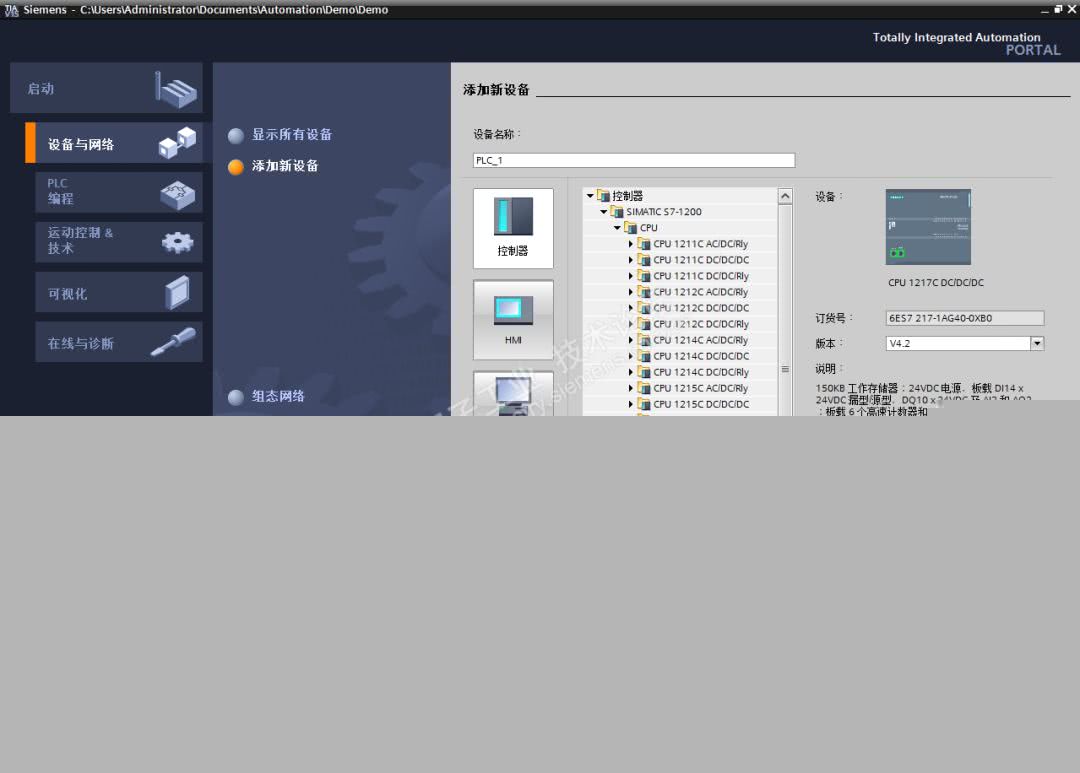Image resolution: width=1080 pixels, height=773 pixels.
Task: Click the SIMATIC S7-1200 tree label
Action: click(x=664, y=212)
